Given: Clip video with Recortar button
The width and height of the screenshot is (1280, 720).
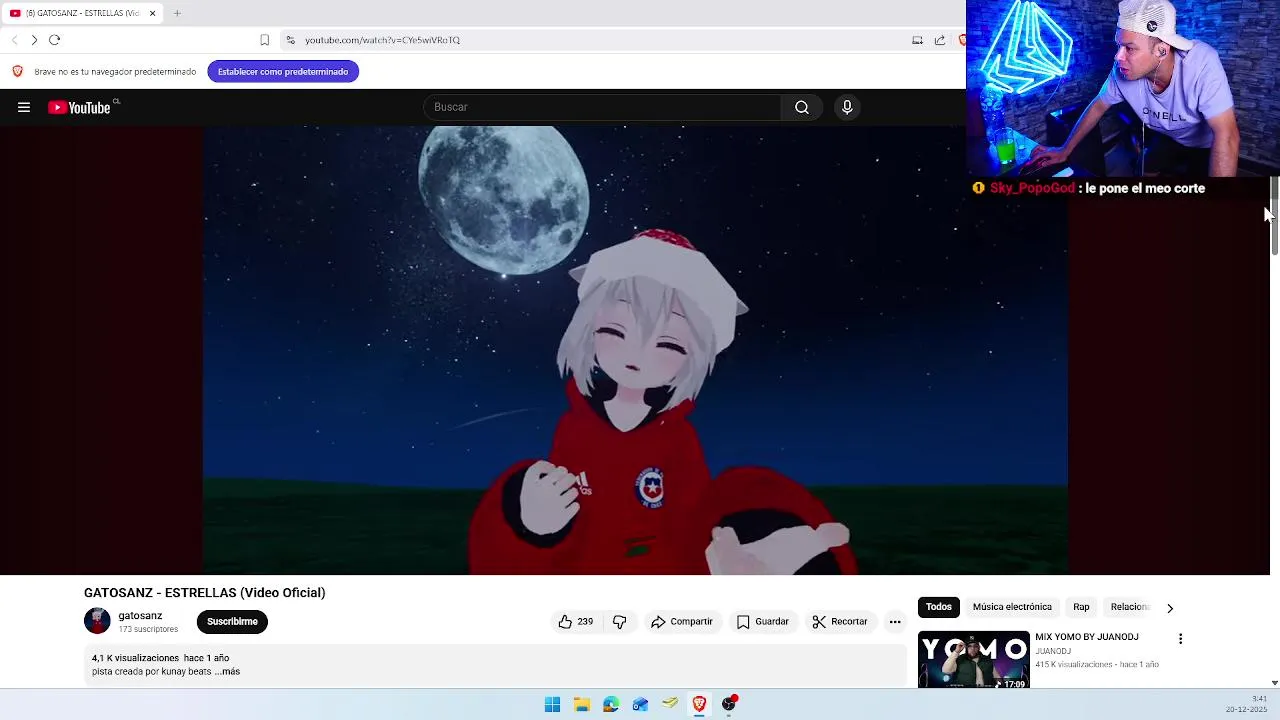Looking at the screenshot, I should click(x=840, y=621).
